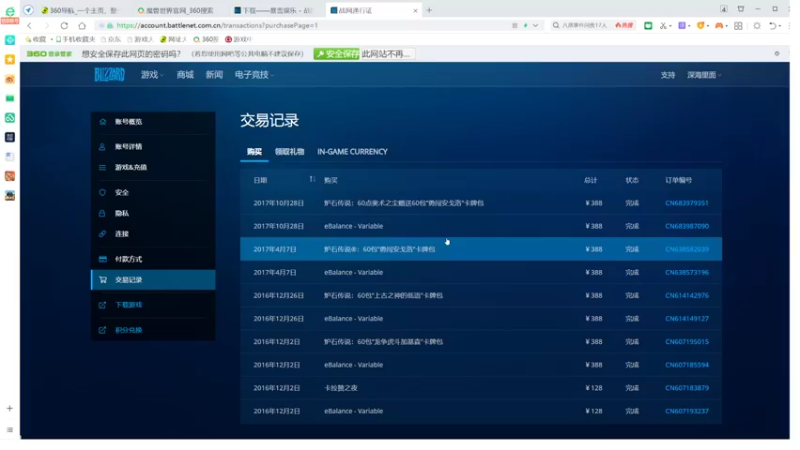The height and width of the screenshot is (450, 800).
Task: Expand the 电子竞技 header dropdown
Action: tap(254, 75)
